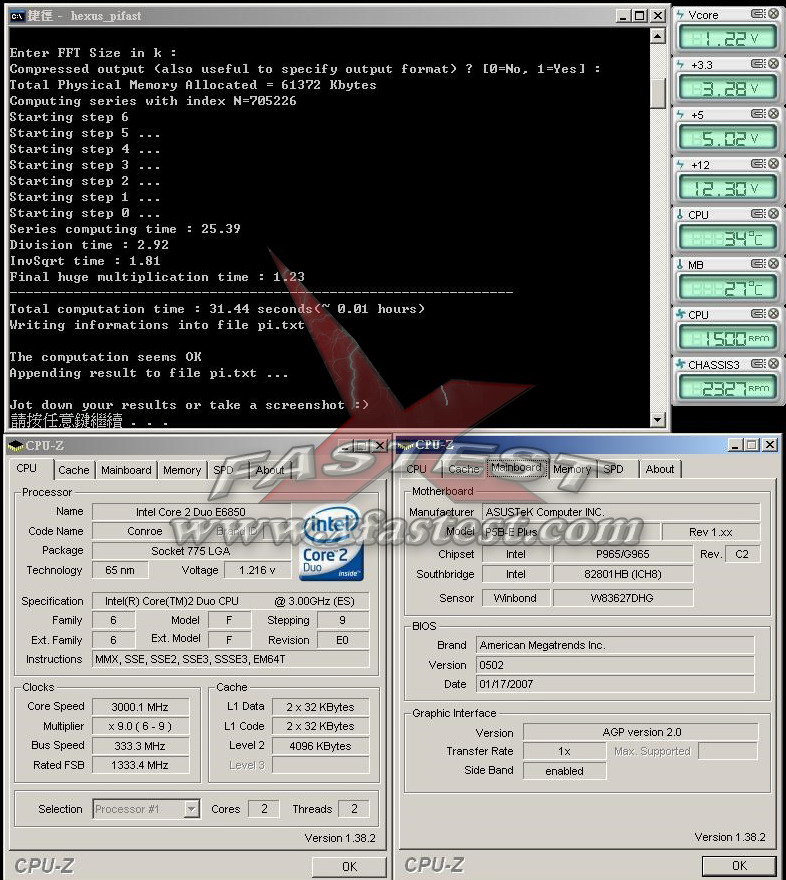
Task: Click the BIOS Brand American Megatrends Inc.
Action: pos(615,645)
